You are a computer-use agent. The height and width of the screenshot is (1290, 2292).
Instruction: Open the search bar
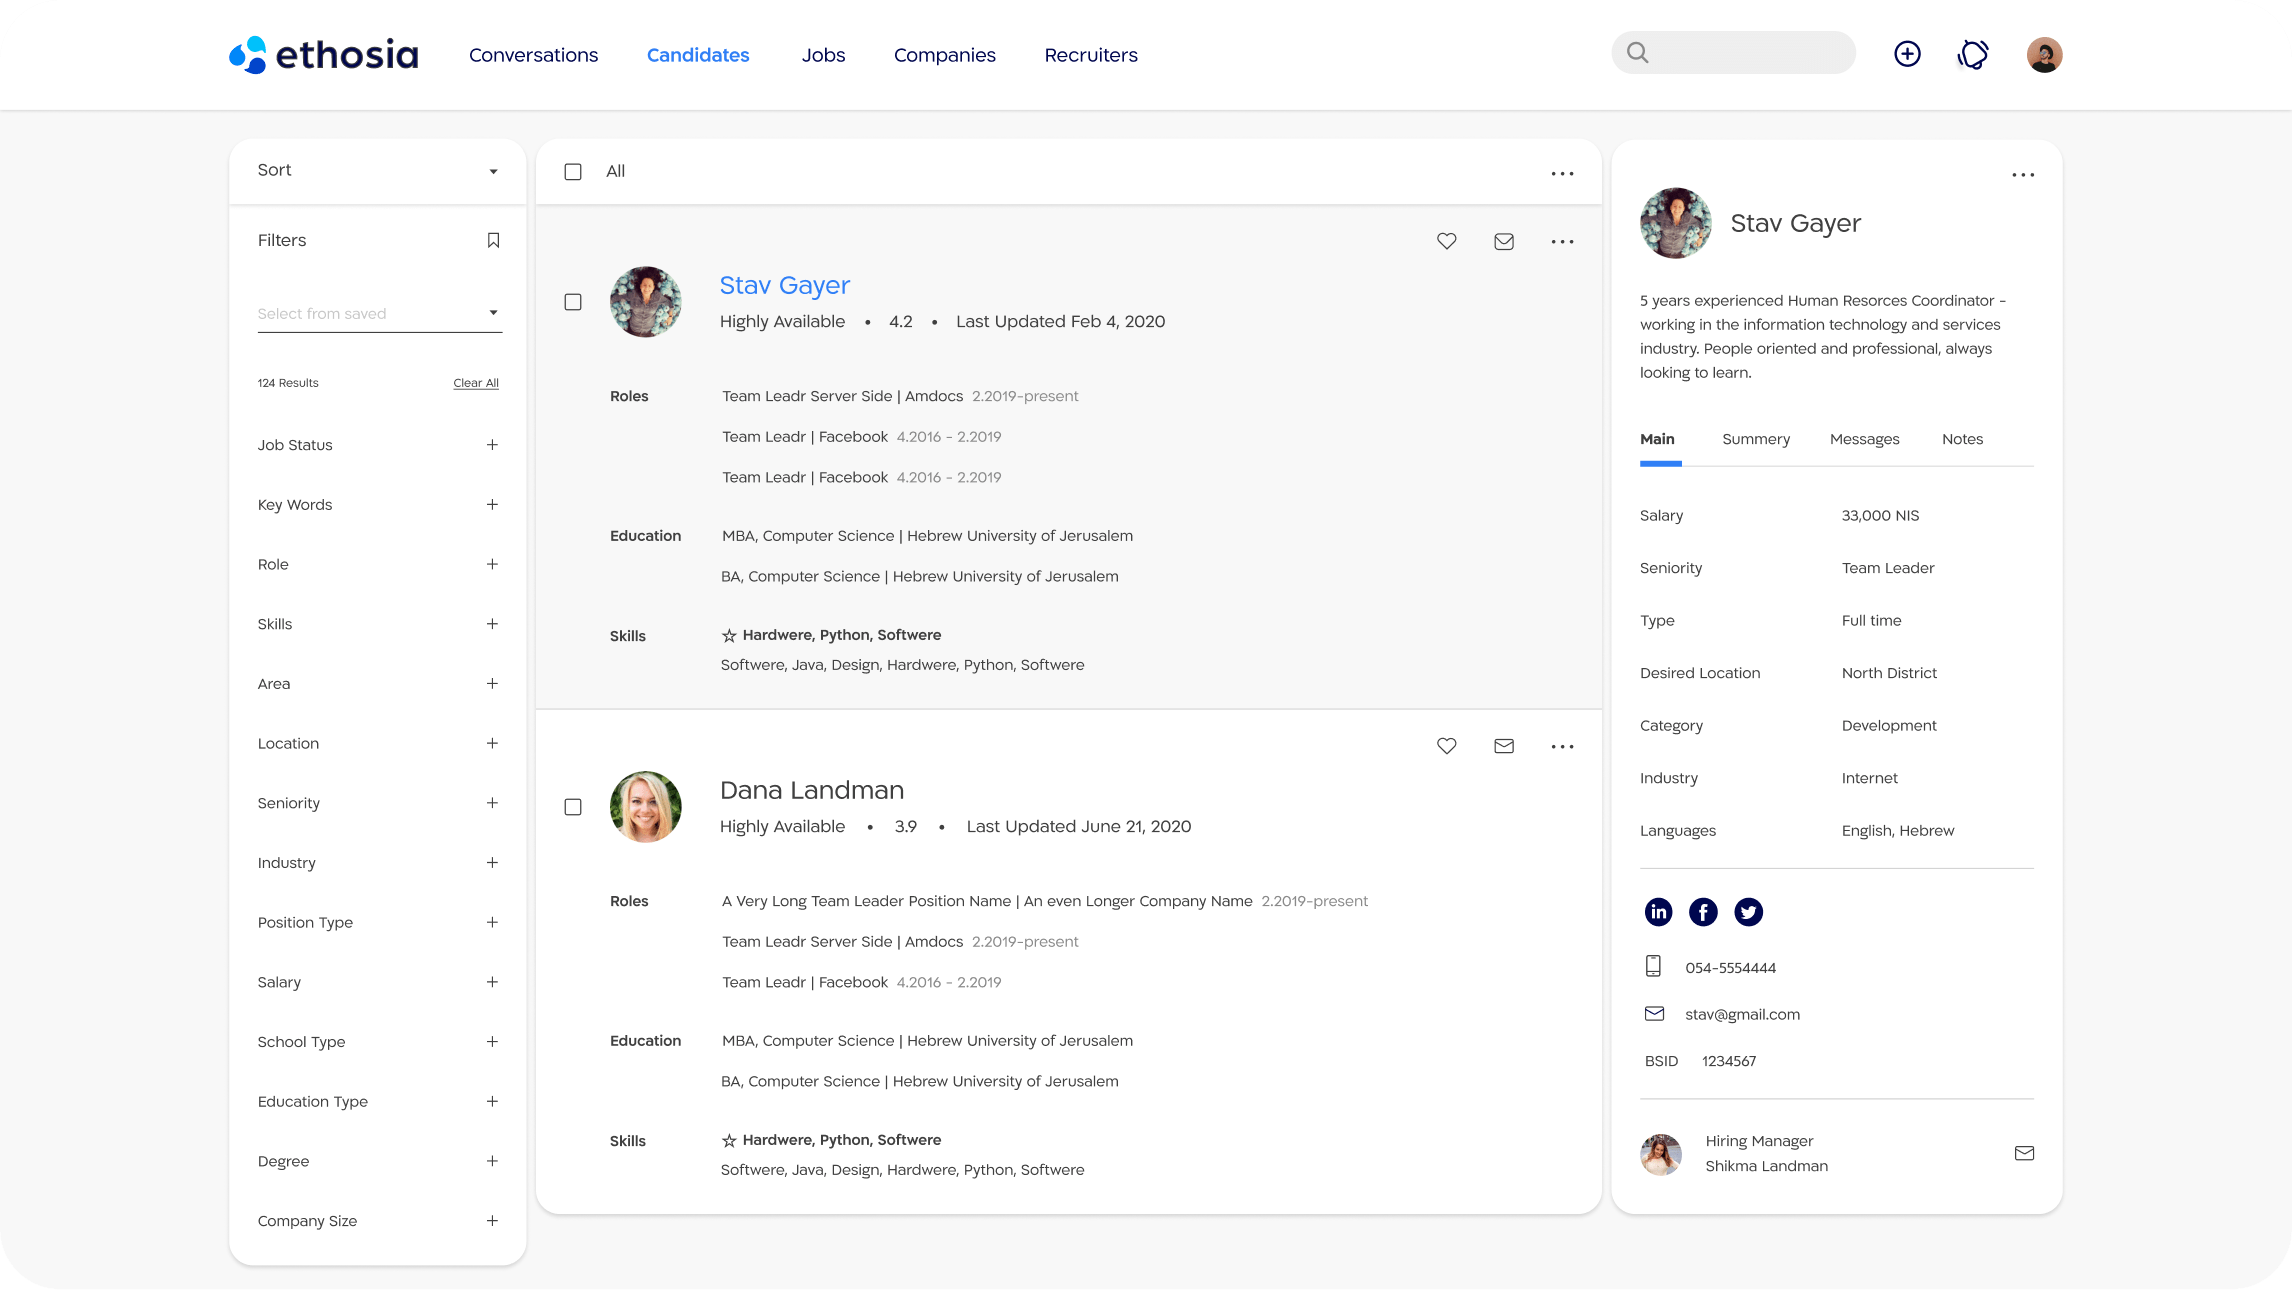tap(1733, 52)
